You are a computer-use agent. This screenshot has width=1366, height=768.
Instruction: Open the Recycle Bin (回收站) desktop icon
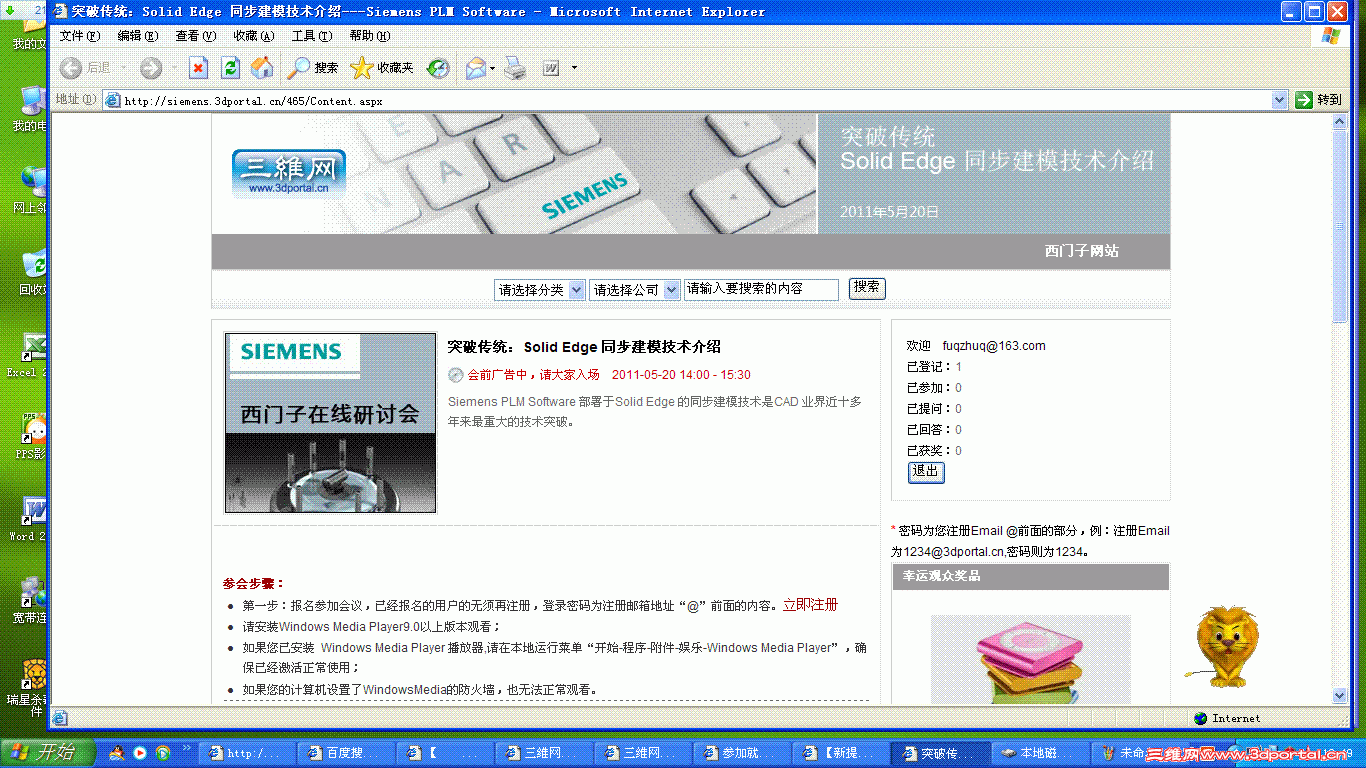(x=32, y=272)
